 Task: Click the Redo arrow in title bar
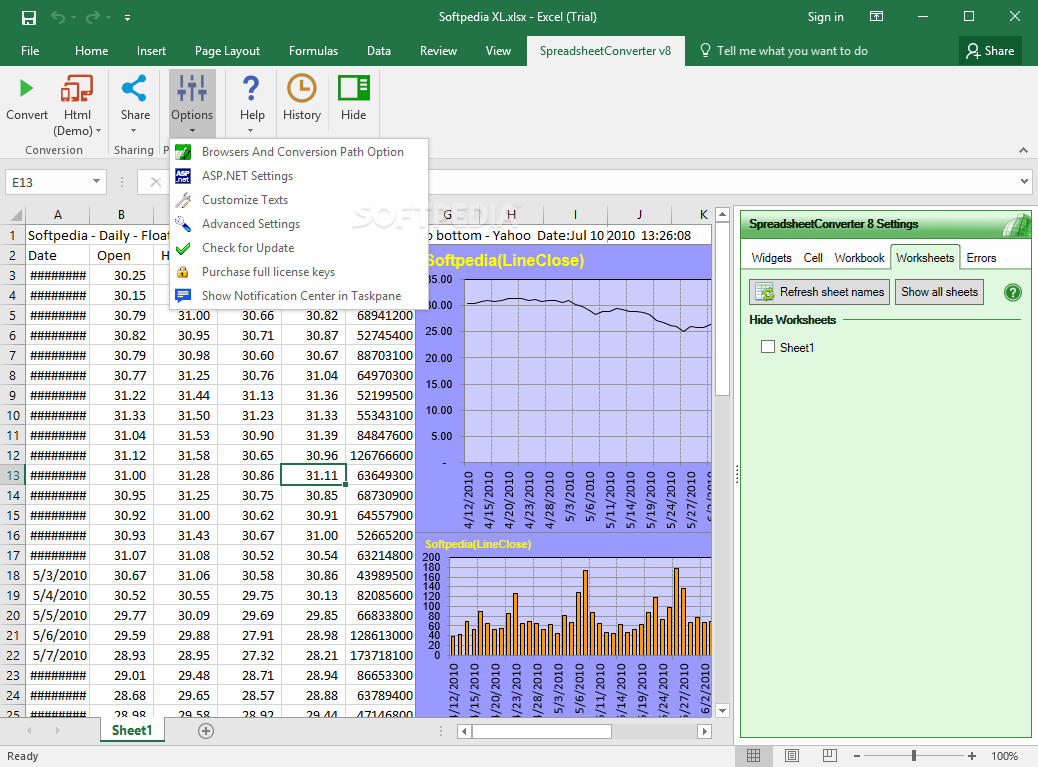click(93, 17)
